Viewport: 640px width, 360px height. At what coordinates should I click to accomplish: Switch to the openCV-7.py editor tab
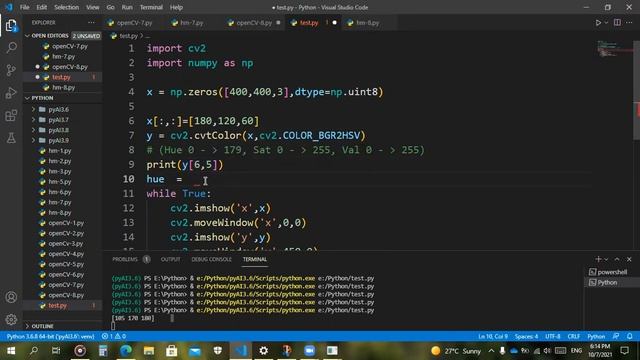[134, 23]
